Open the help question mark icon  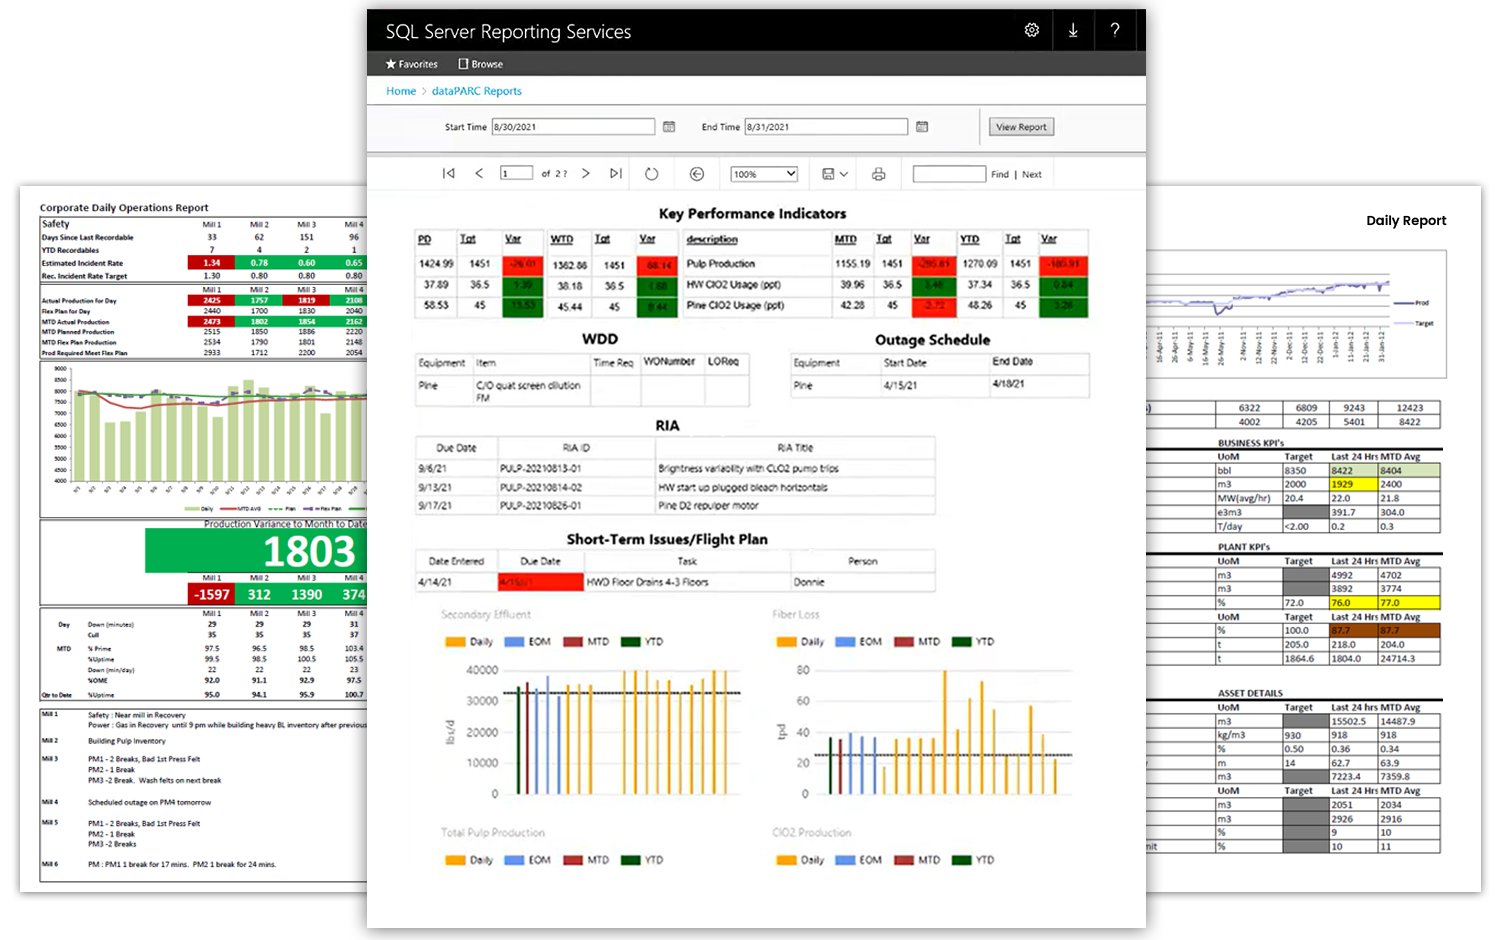(1115, 30)
